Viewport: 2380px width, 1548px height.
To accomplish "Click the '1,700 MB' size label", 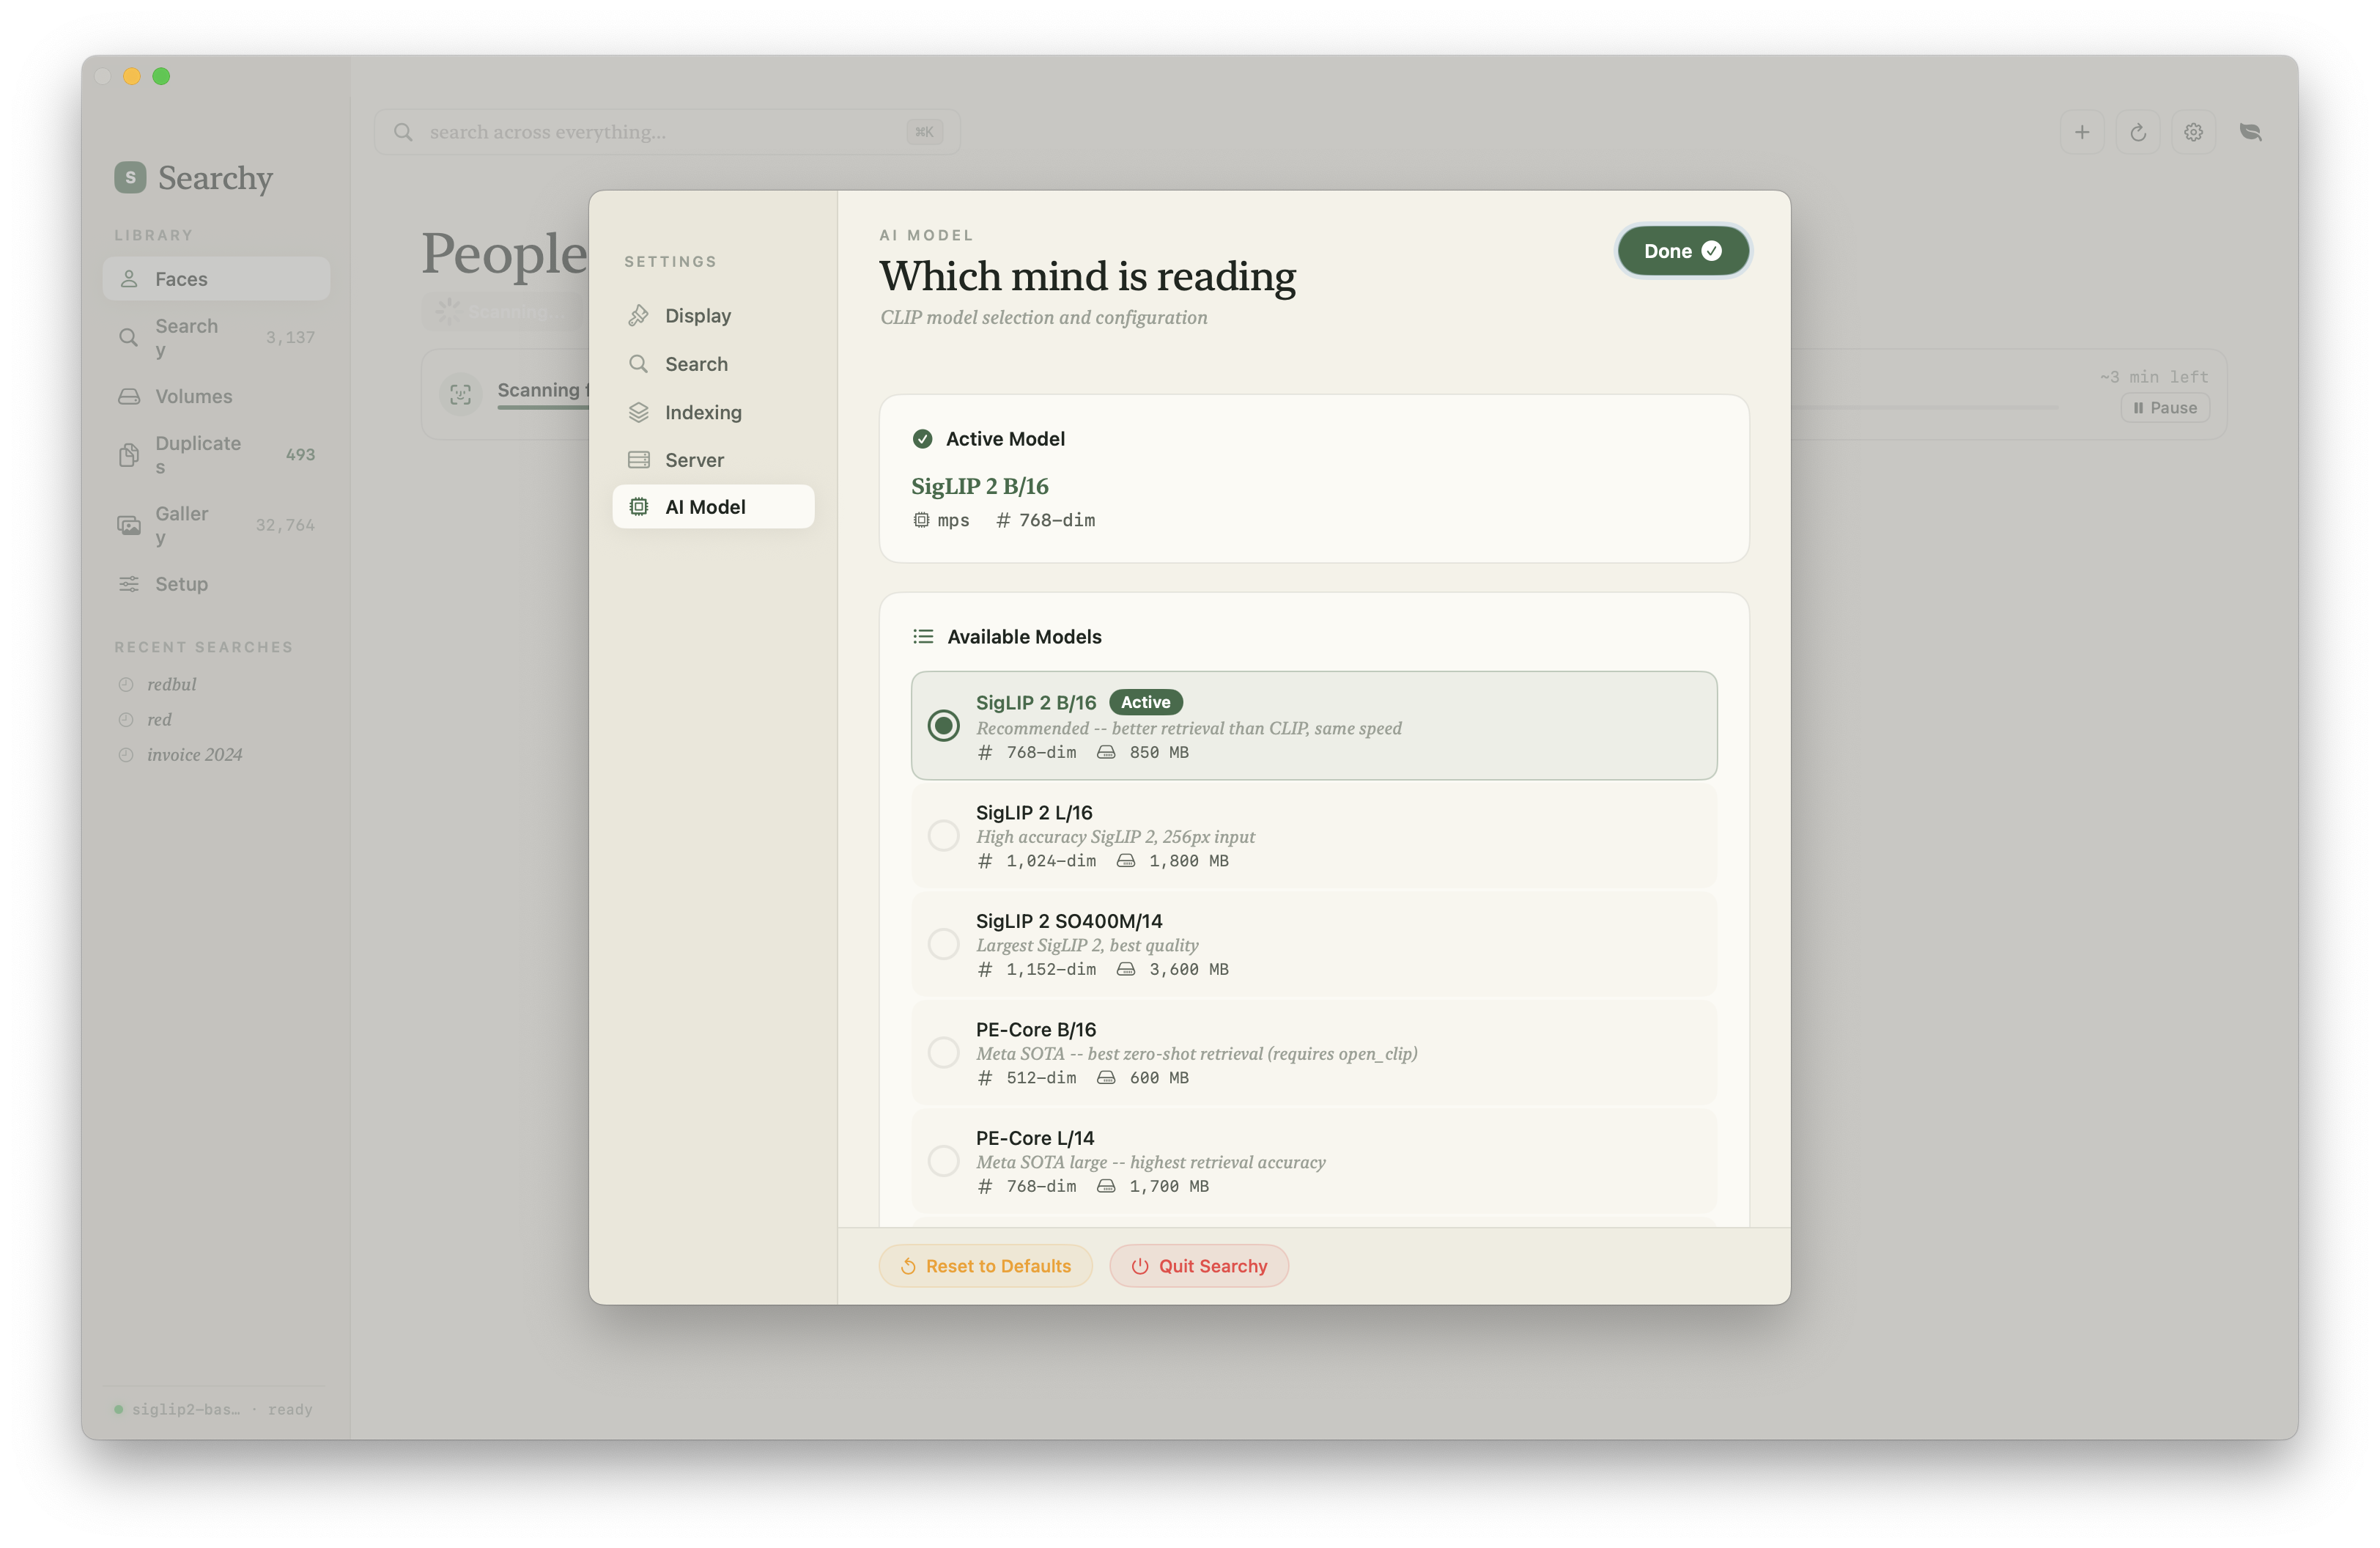I will pyautogui.click(x=1169, y=1186).
